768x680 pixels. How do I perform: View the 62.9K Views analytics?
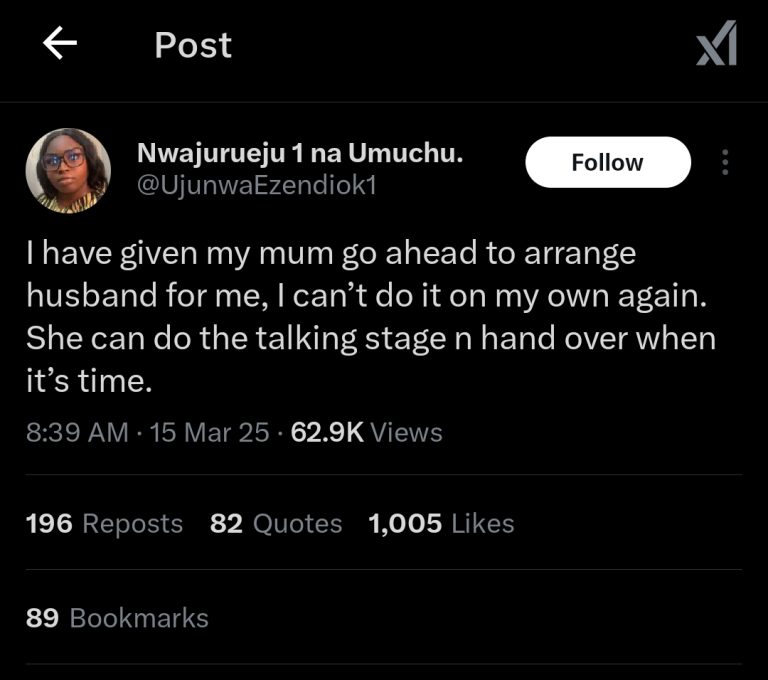click(366, 432)
